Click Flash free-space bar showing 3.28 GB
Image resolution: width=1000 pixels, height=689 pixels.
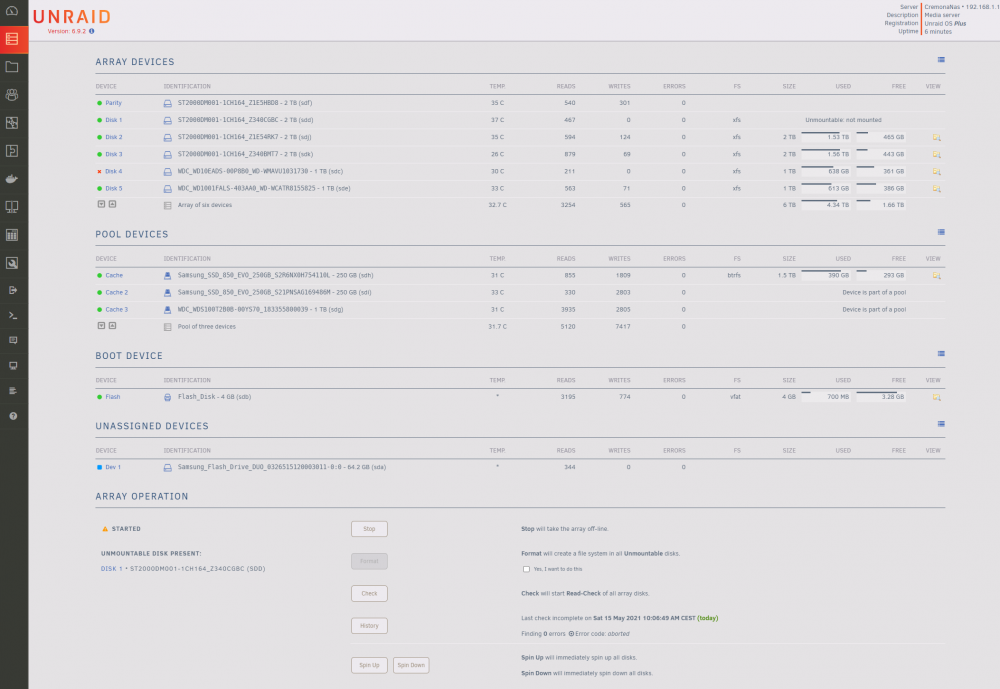(880, 396)
